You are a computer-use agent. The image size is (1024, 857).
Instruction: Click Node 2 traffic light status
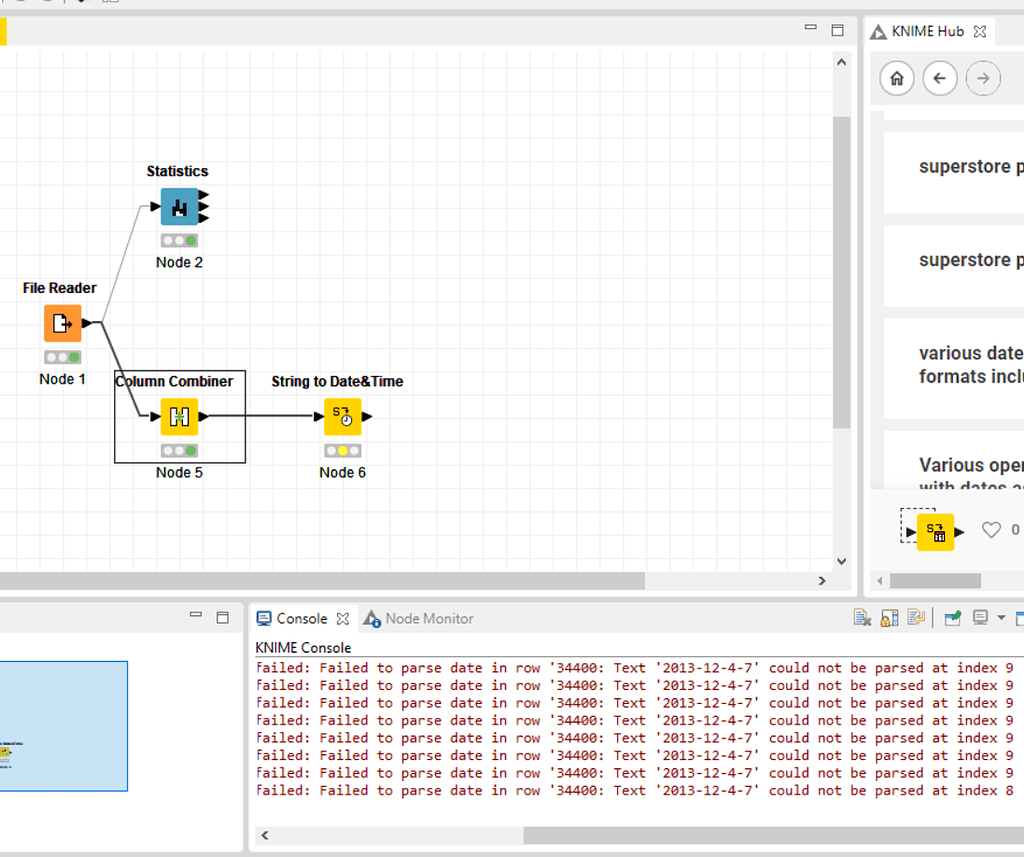pos(180,240)
